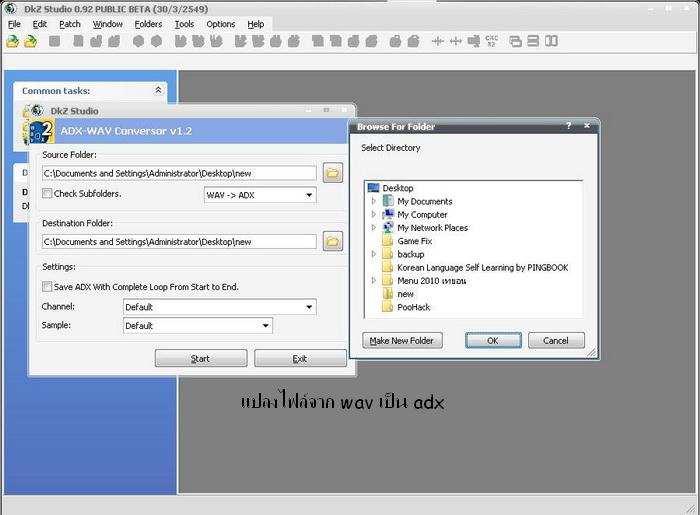Cancel the Browse For Folder dialog
700x515 pixels.
coord(556,341)
